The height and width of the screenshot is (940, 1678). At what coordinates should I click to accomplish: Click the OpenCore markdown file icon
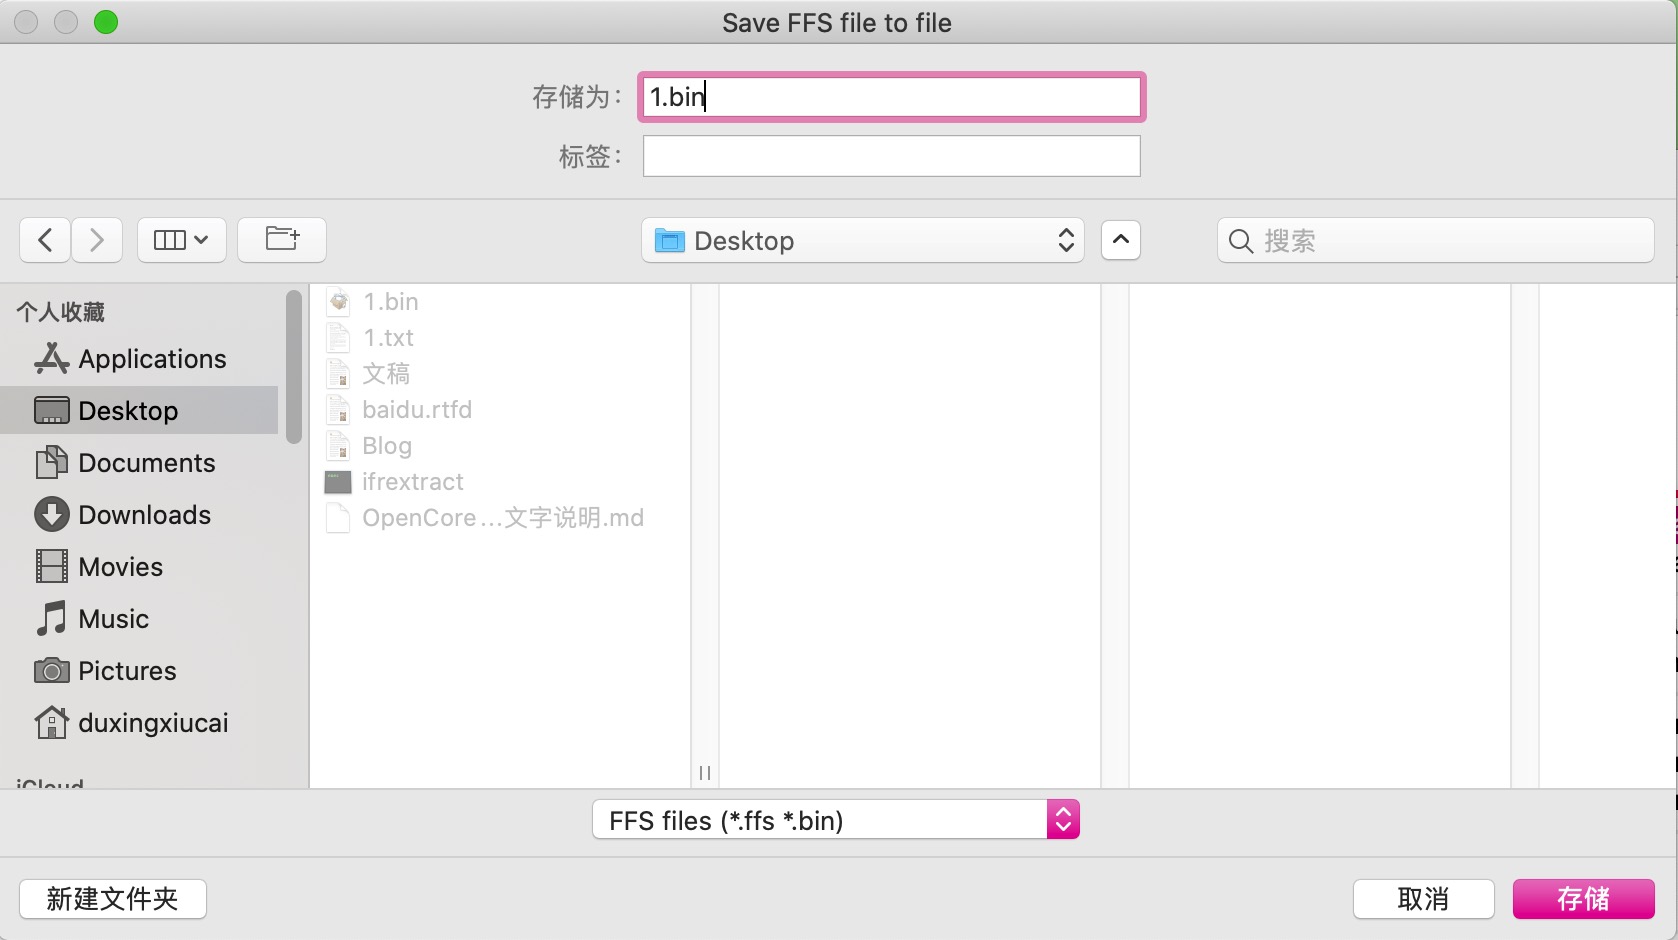pyautogui.click(x=339, y=518)
